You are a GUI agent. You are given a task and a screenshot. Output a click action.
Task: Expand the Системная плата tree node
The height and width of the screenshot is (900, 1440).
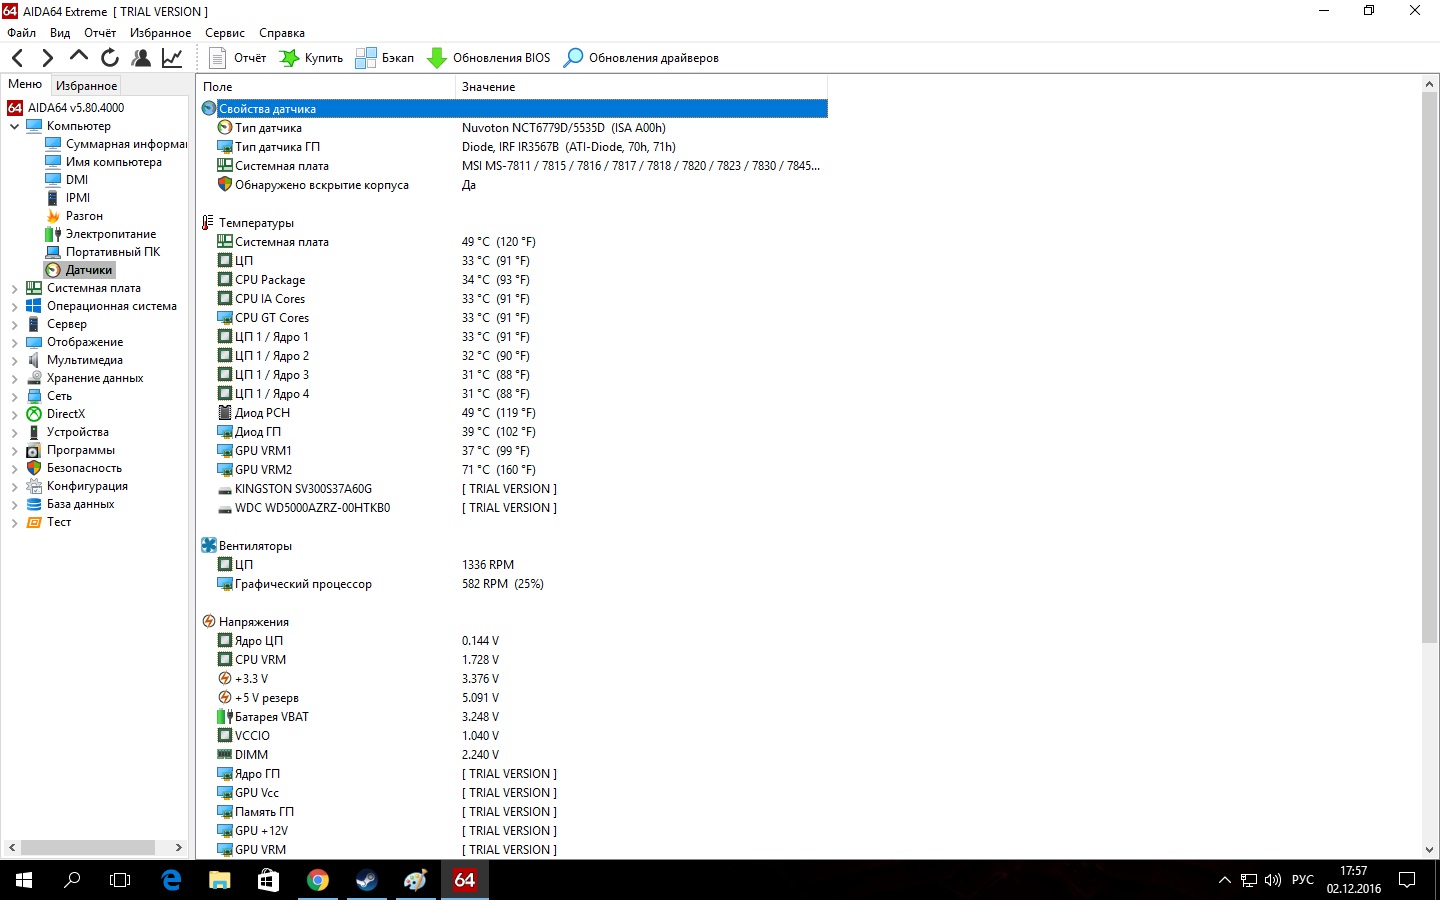pos(14,289)
